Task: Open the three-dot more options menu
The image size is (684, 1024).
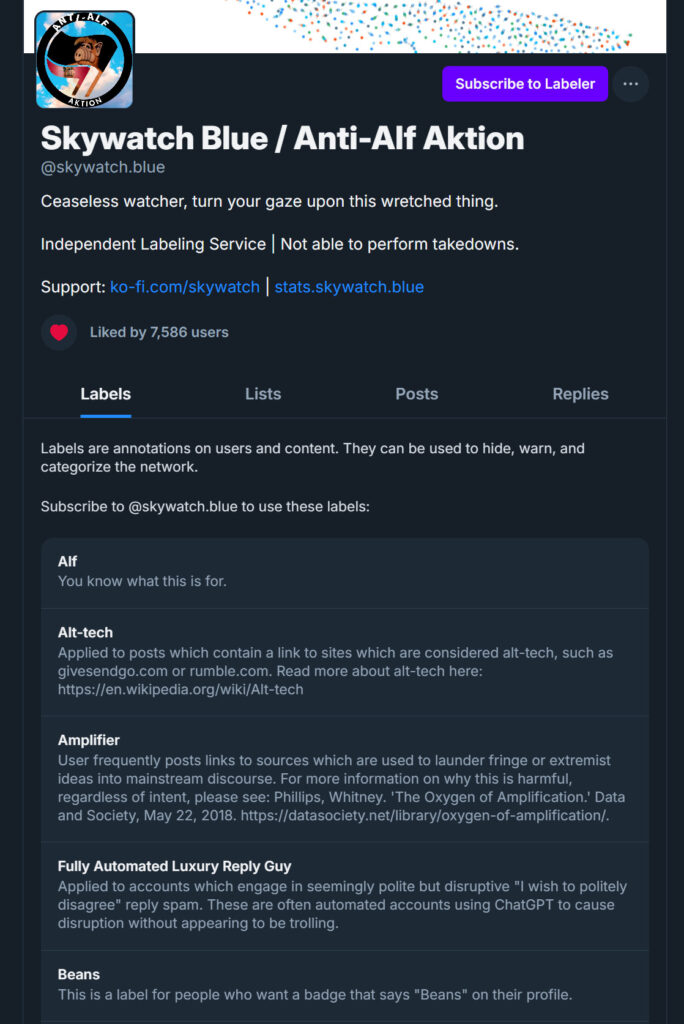Action: point(630,84)
